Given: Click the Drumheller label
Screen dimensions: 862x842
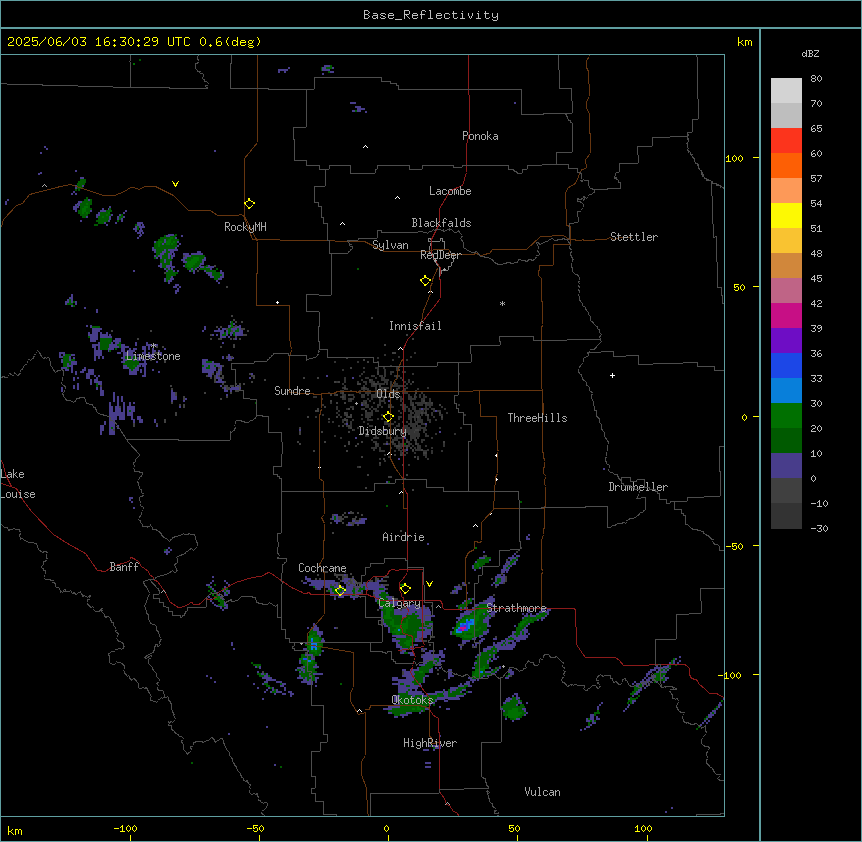Looking at the screenshot, I should point(638,487).
